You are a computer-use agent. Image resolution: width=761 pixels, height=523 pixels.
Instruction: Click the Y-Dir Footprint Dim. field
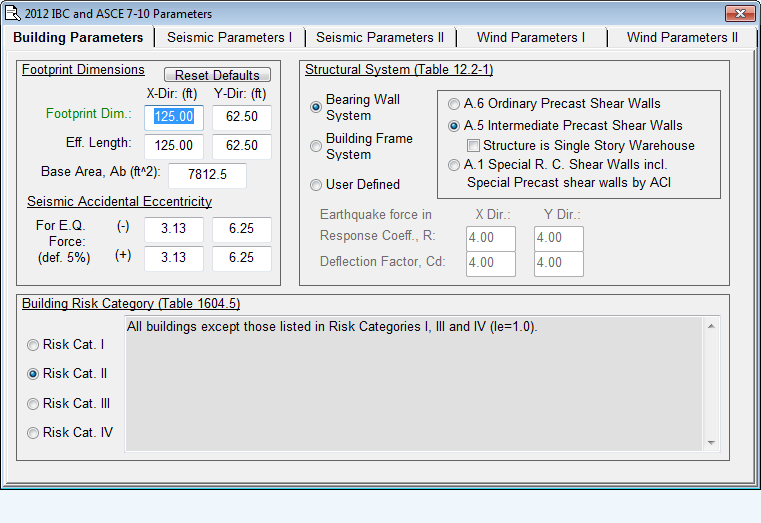242,117
